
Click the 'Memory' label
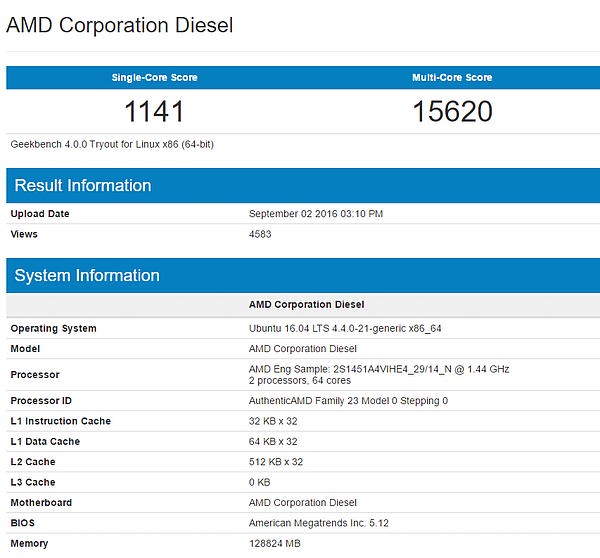[x=29, y=543]
